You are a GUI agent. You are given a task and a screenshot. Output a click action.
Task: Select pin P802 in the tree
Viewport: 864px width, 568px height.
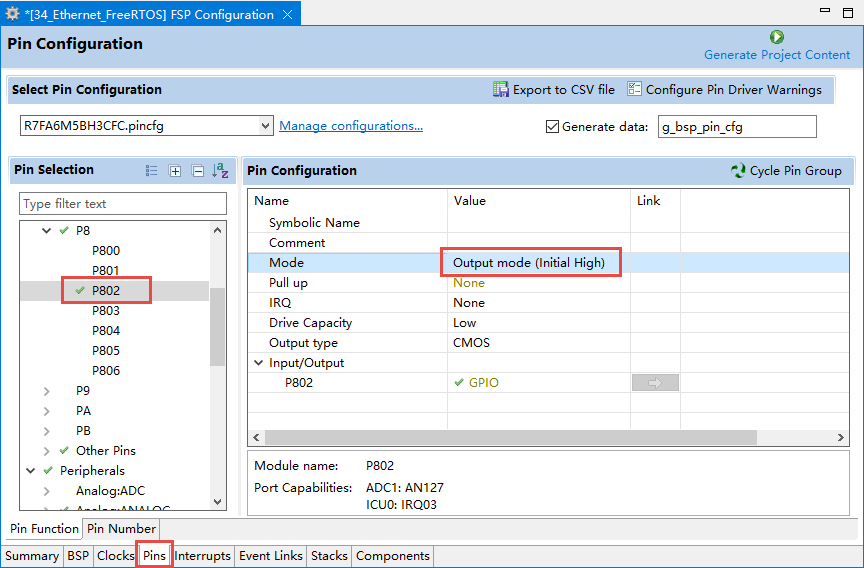[x=106, y=290]
